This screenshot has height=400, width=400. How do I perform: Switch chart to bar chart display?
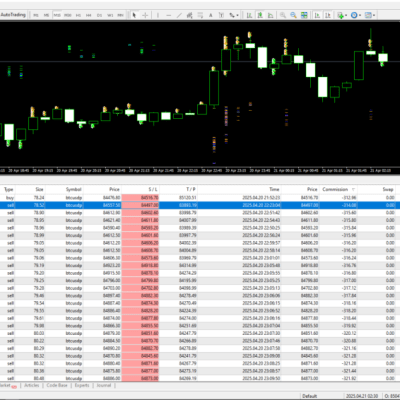pos(249,15)
